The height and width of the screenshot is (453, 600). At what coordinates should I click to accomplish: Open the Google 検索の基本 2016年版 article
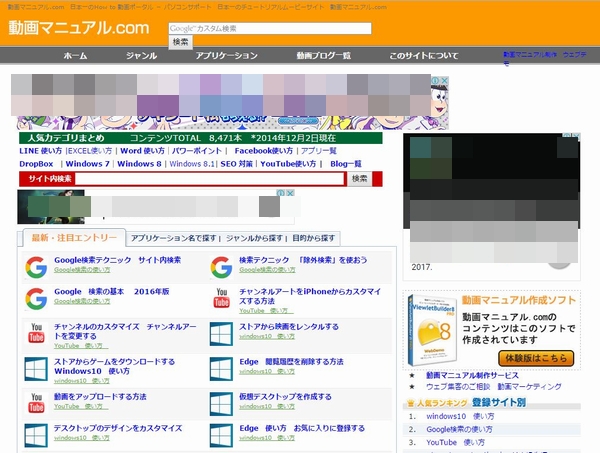(111, 292)
